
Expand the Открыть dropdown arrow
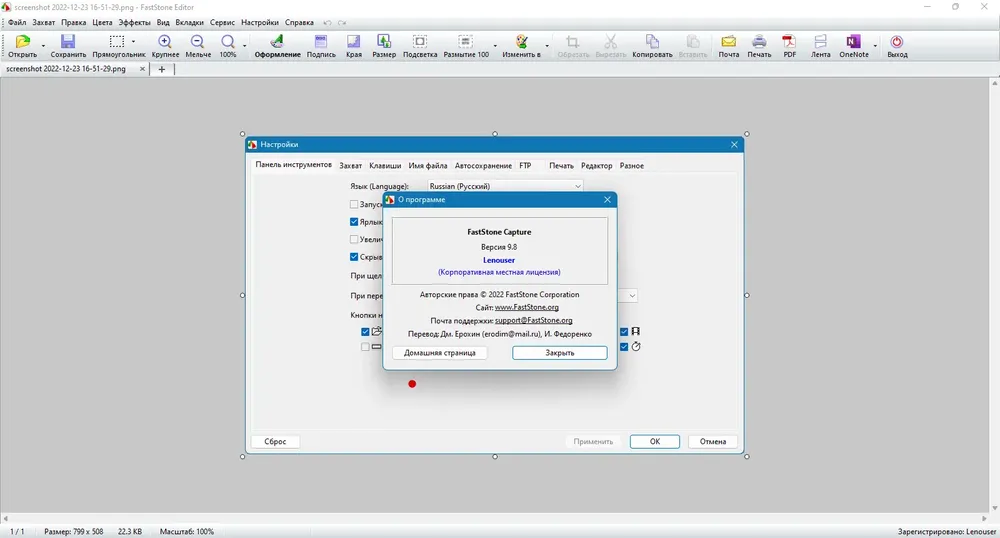pyautogui.click(x=43, y=46)
